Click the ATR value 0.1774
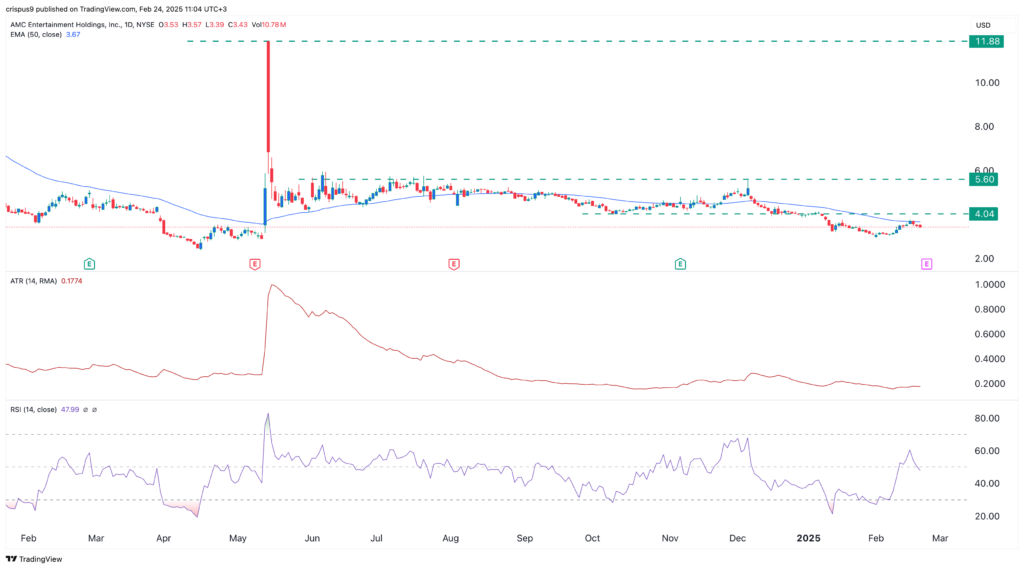 pyautogui.click(x=71, y=281)
